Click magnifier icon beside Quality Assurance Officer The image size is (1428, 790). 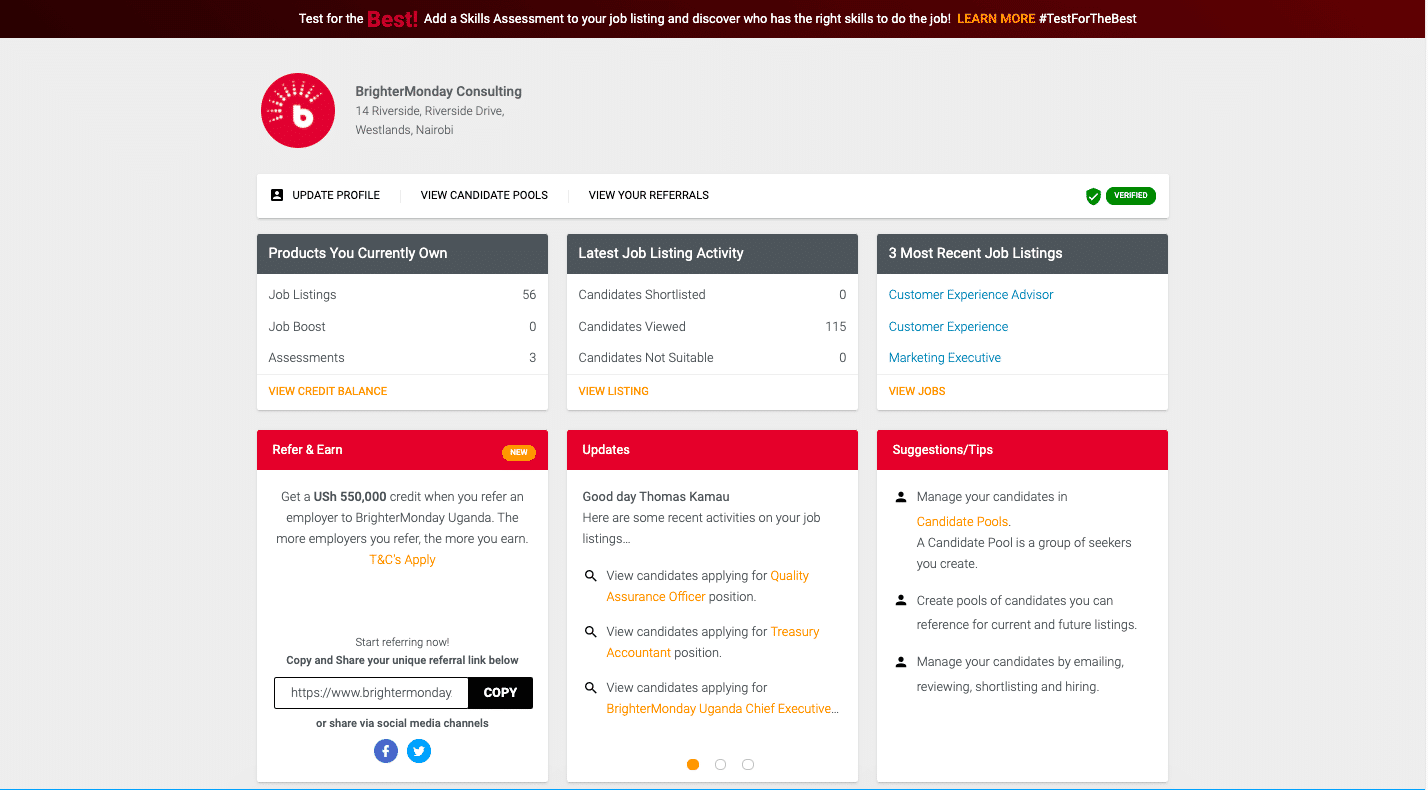click(x=590, y=576)
